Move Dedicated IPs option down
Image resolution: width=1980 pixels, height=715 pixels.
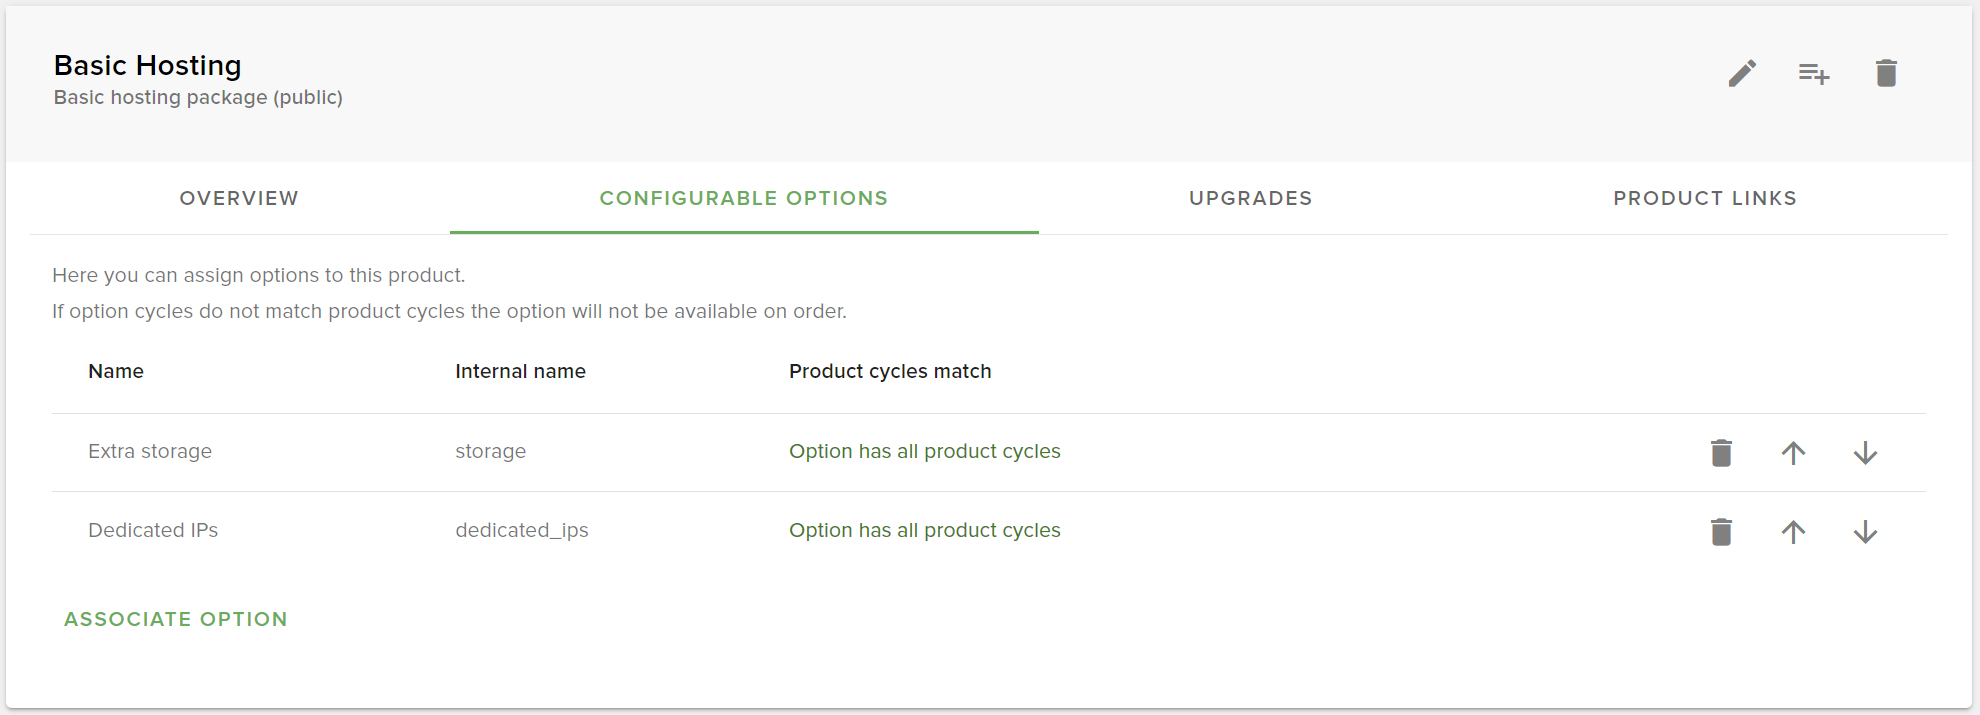click(1865, 532)
